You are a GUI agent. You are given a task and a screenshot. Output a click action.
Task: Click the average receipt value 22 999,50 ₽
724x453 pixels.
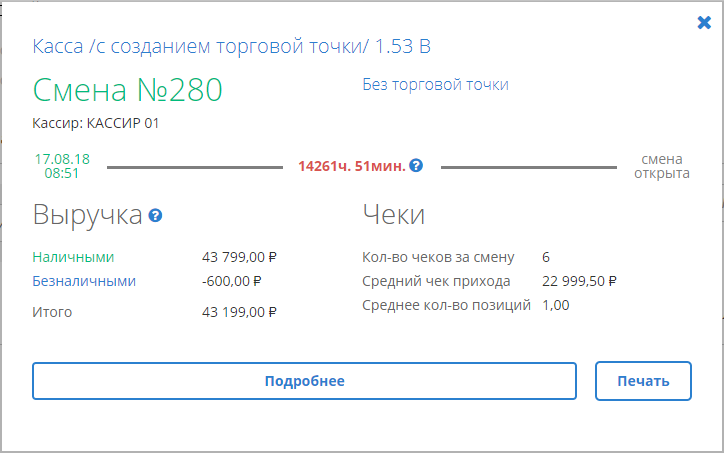point(579,281)
